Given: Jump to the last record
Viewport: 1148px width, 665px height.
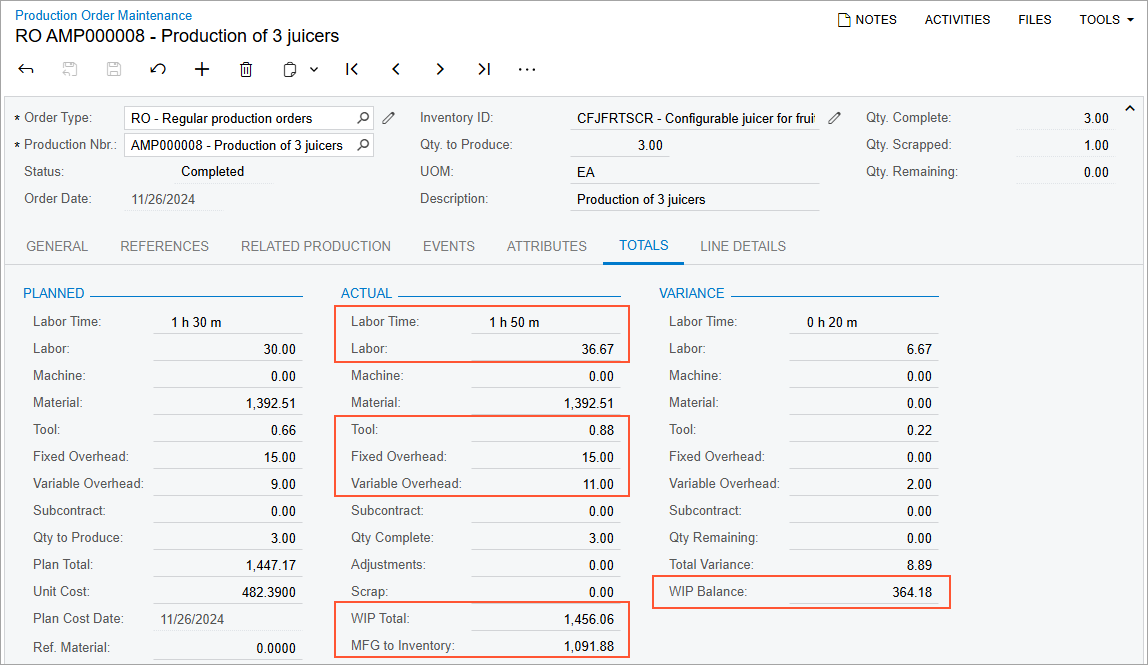Looking at the screenshot, I should point(484,69).
